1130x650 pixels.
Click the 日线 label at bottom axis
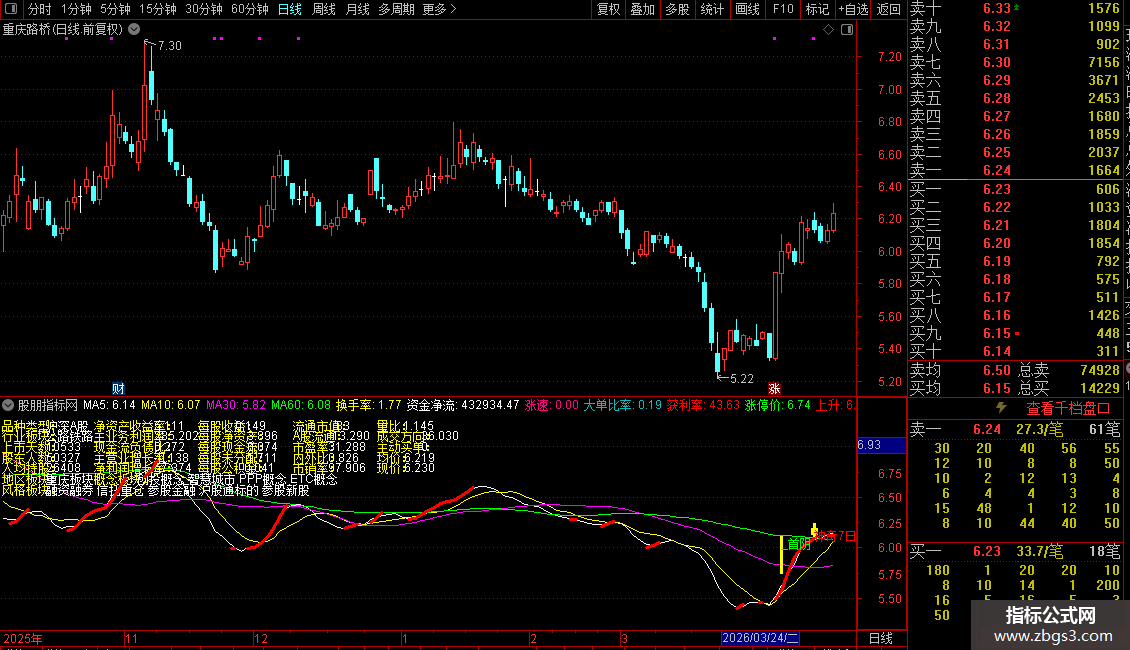pyautogui.click(x=881, y=638)
